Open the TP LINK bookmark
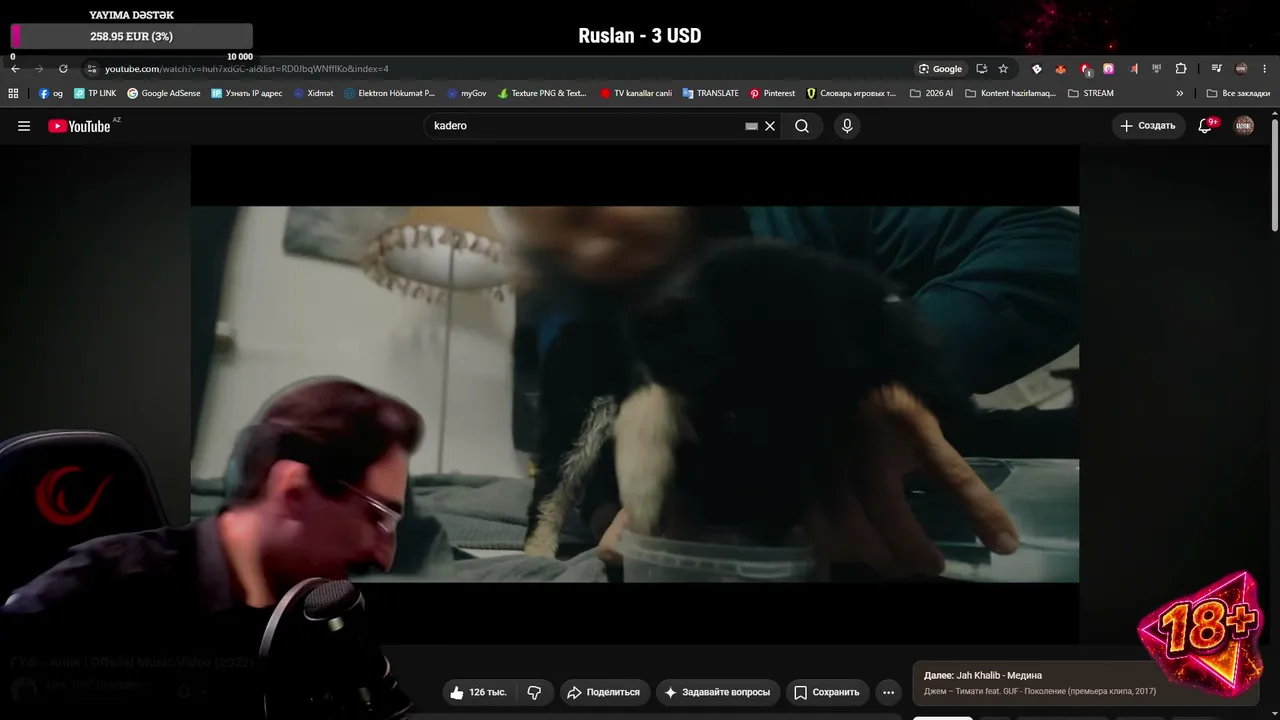 click(x=95, y=93)
